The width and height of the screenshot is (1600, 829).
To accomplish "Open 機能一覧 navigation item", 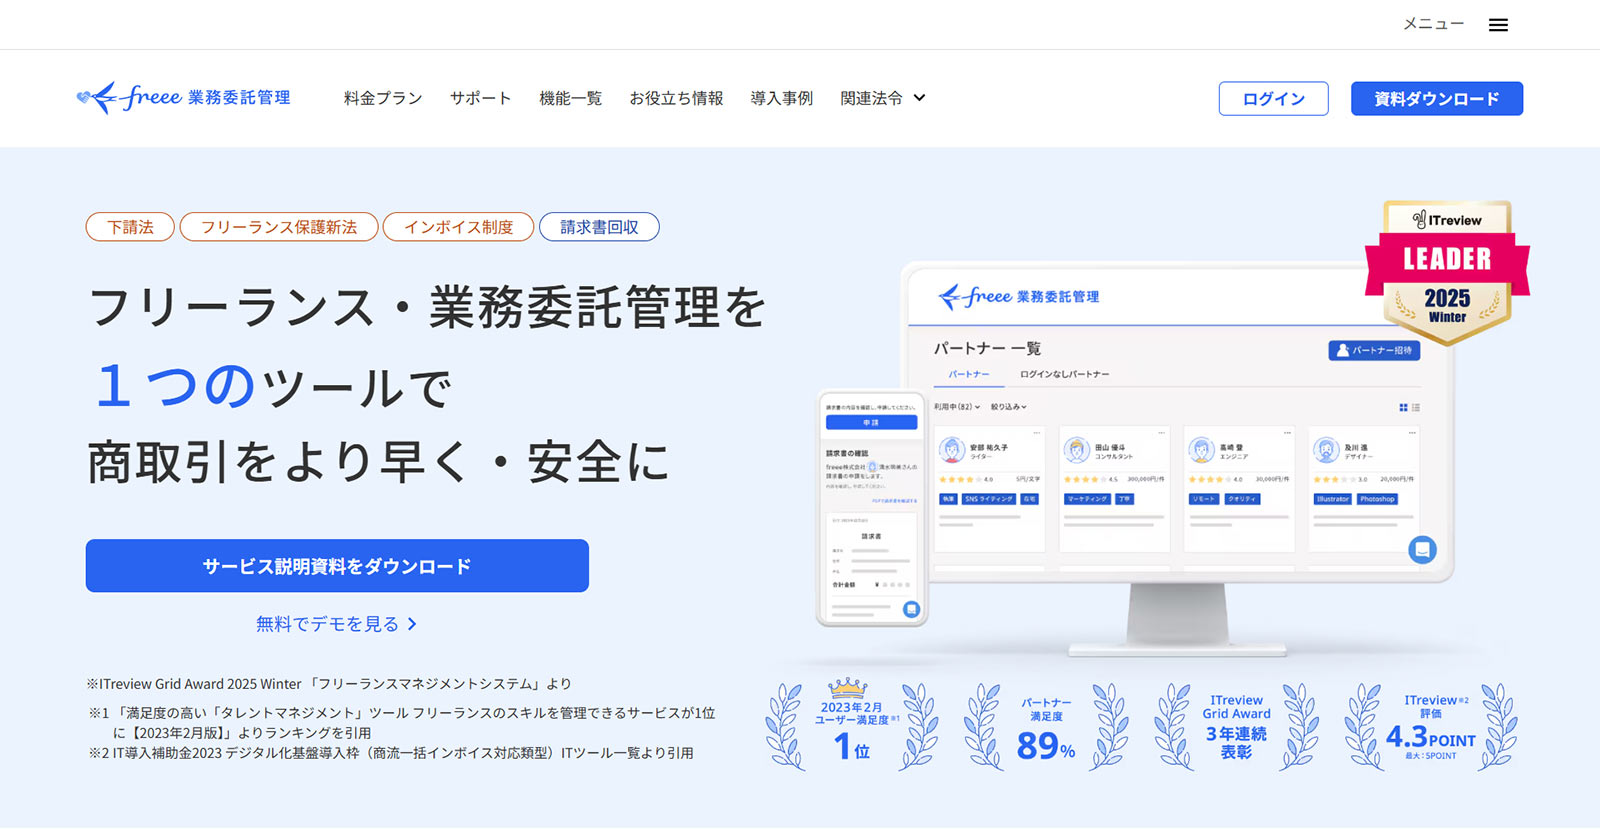I will [570, 98].
